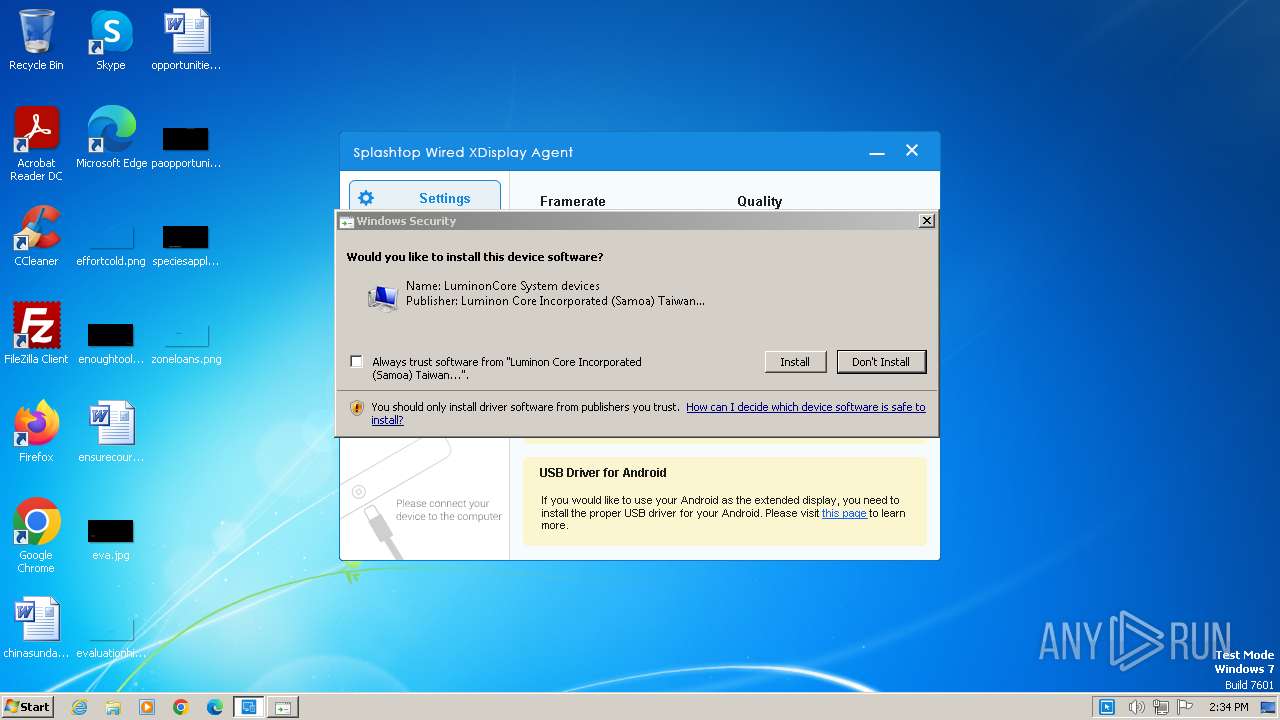
Task: Click the Quality label
Action: click(x=760, y=201)
